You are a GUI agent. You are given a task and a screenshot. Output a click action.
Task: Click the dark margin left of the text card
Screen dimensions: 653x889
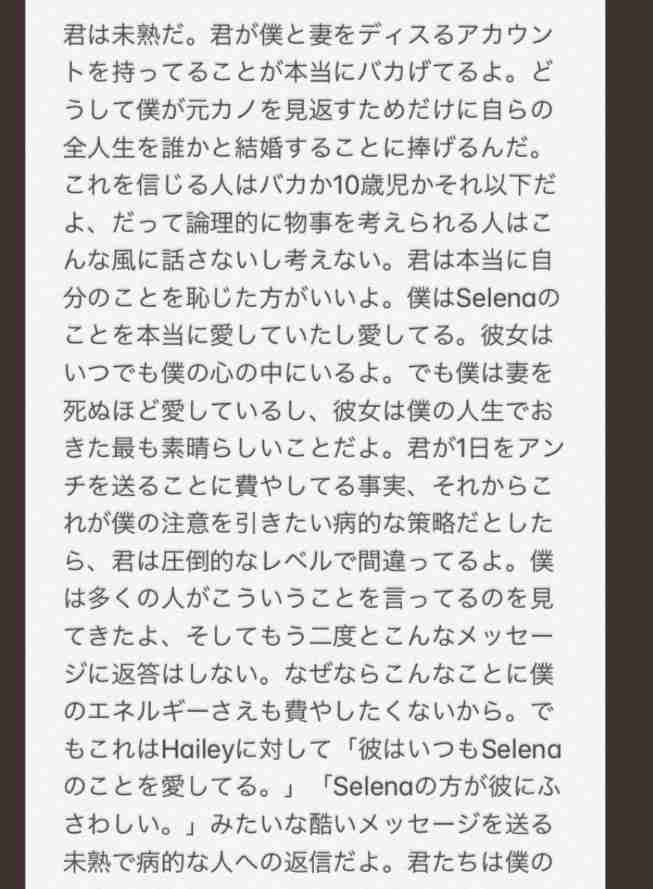pos(12,444)
